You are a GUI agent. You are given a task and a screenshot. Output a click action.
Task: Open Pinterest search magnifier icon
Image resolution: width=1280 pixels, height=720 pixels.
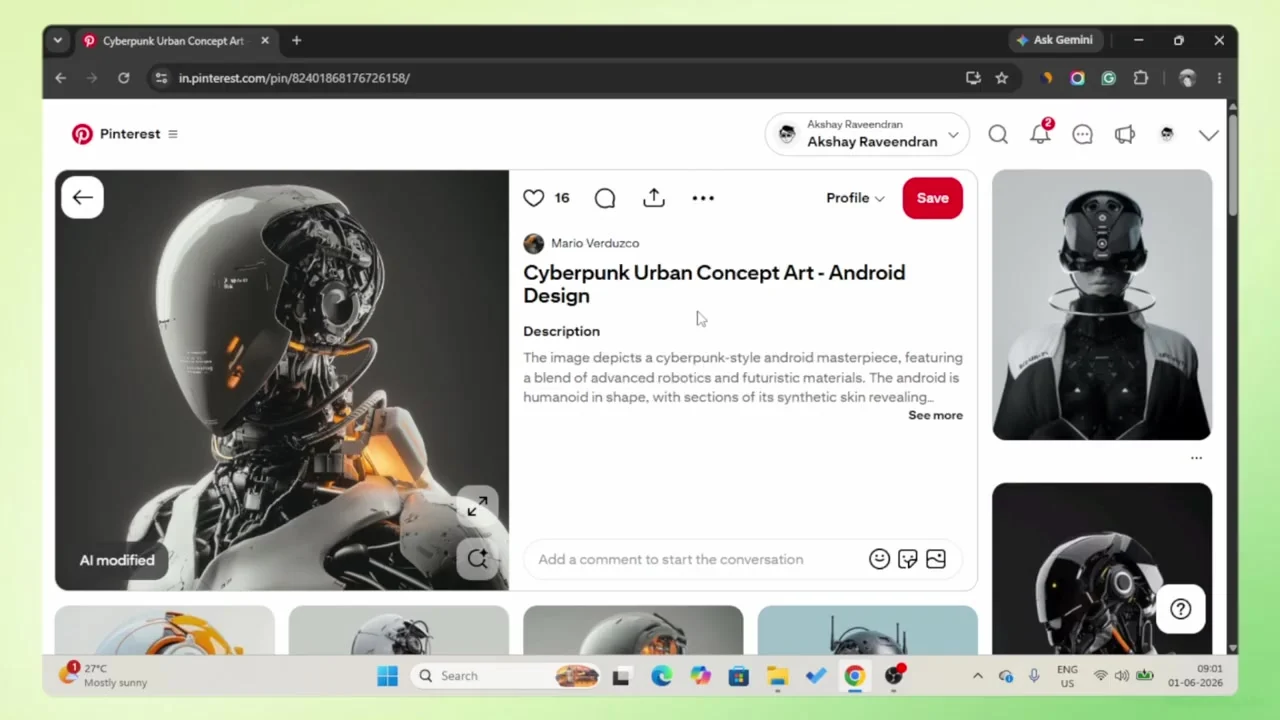tap(998, 134)
